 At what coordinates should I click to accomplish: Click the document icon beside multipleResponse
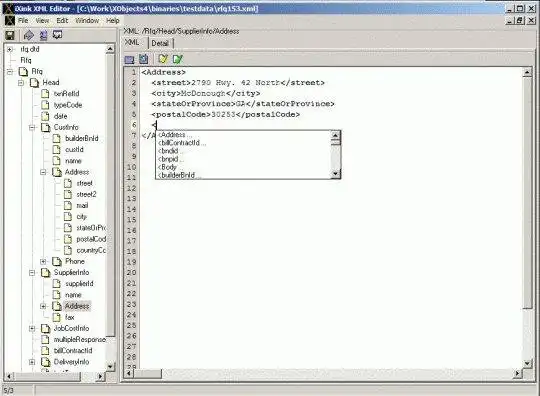[45, 339]
